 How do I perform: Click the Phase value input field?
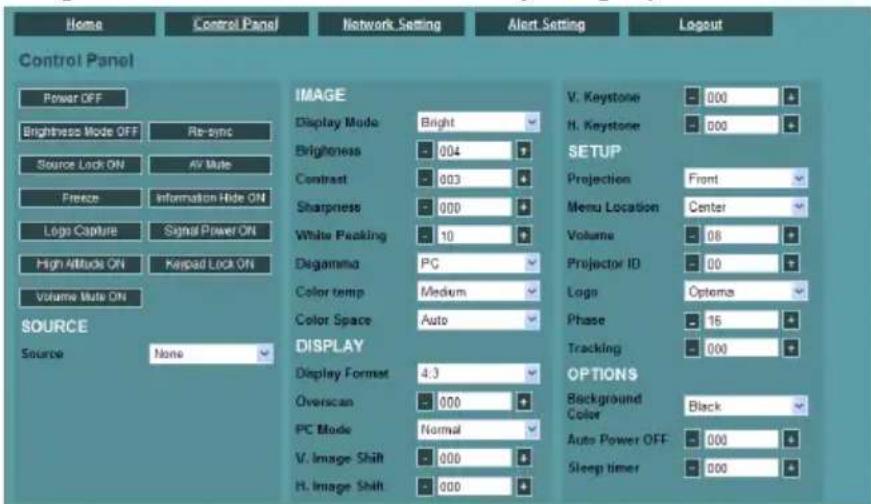[741, 320]
